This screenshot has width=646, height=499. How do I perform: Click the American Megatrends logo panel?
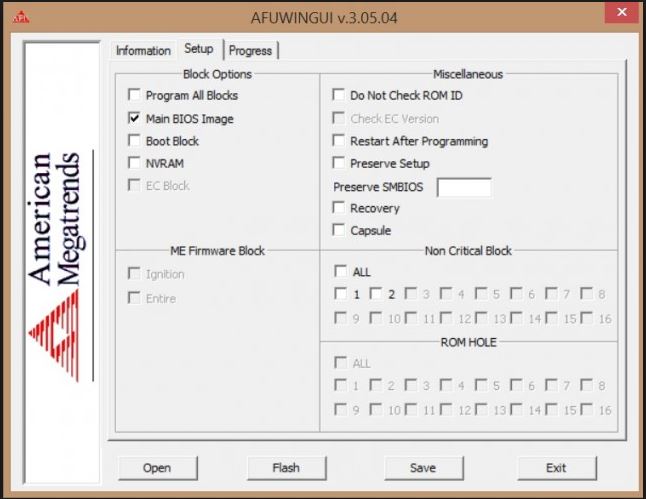tap(62, 262)
